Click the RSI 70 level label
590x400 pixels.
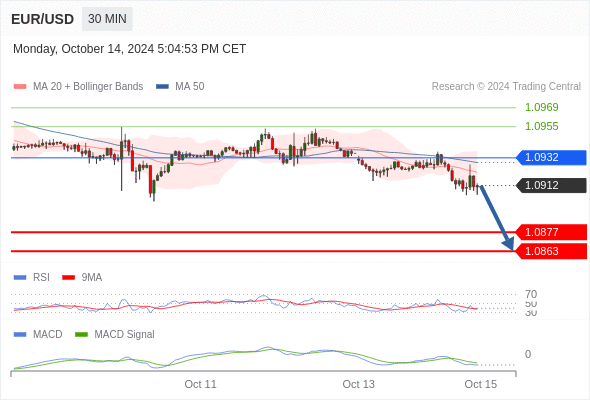coord(531,294)
